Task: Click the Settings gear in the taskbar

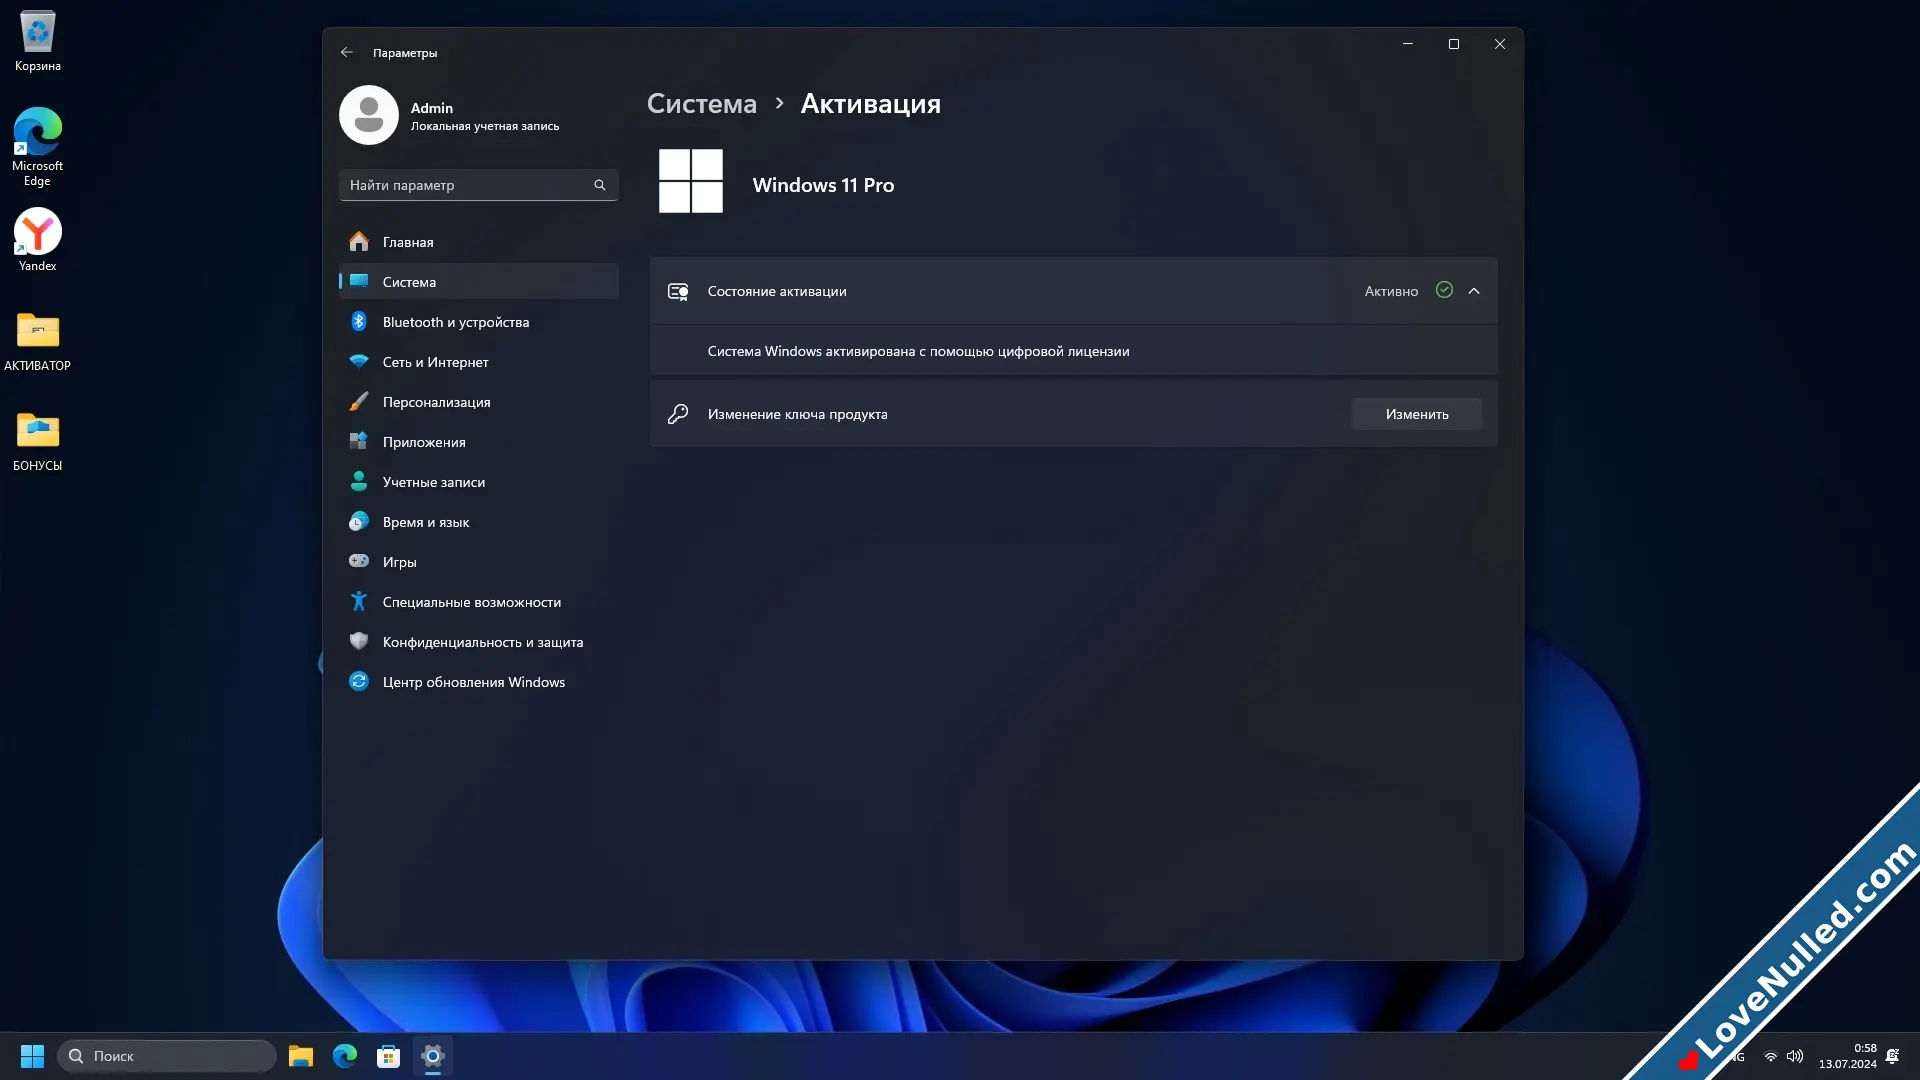Action: pos(433,1056)
